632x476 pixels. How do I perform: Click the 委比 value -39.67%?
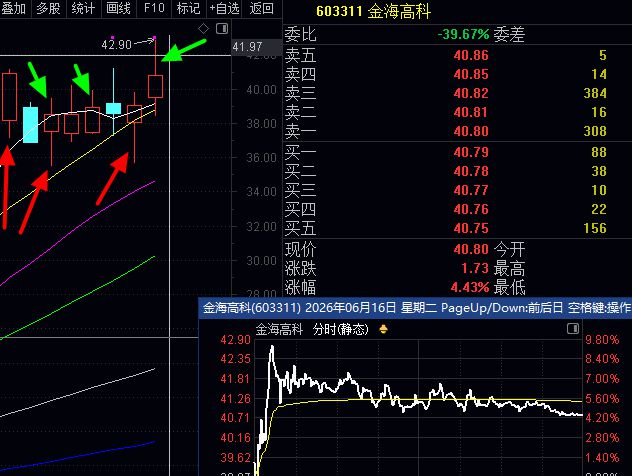pos(464,34)
